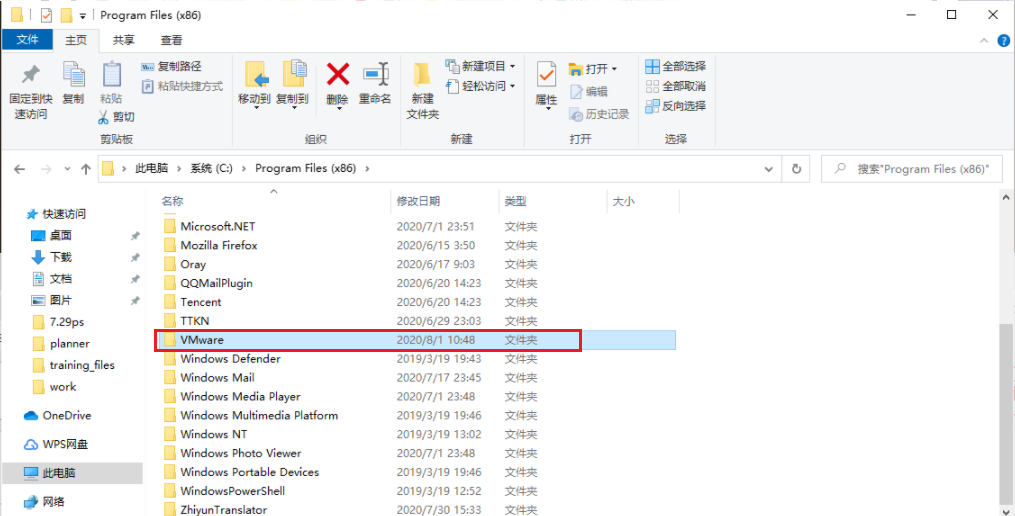Open the Open (打开) dropdown in ribbon
The width and height of the screenshot is (1015, 516).
tap(592, 69)
